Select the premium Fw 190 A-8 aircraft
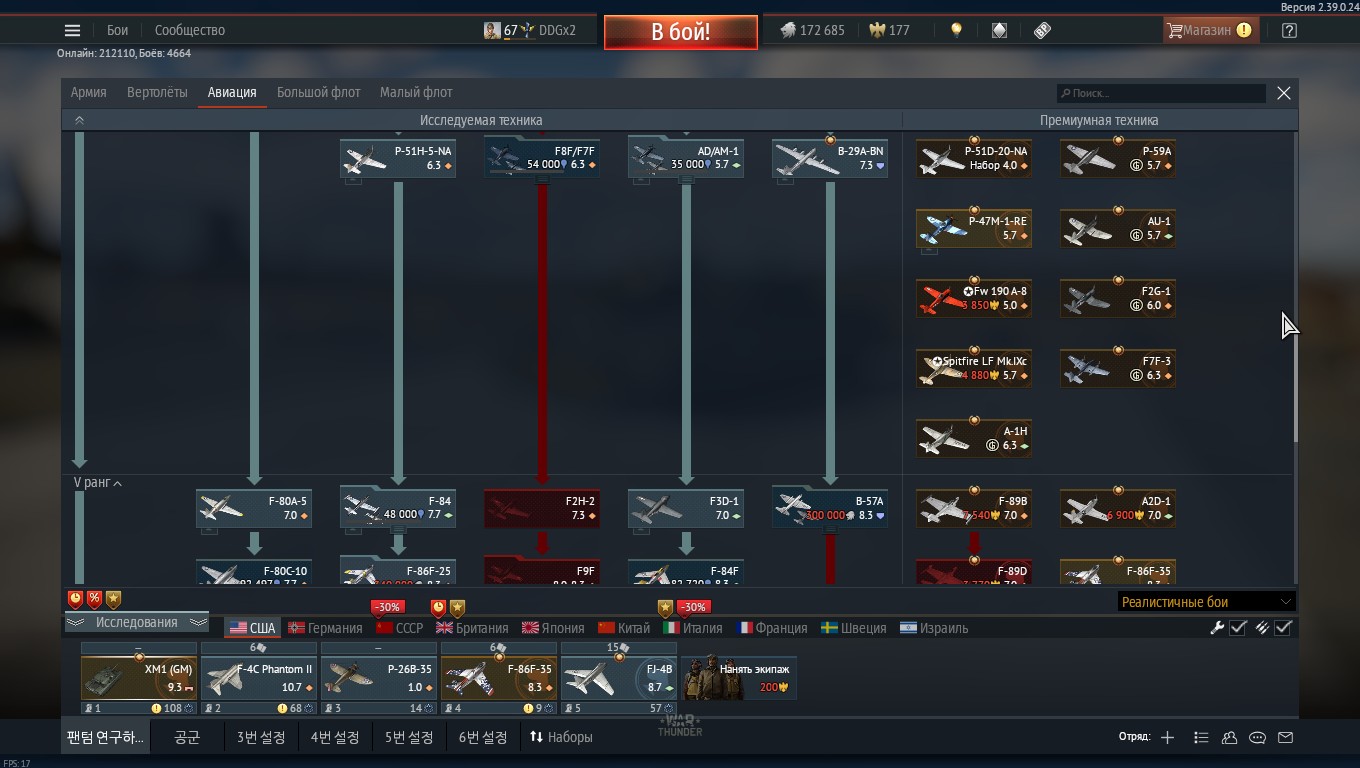The image size is (1360, 768). [974, 298]
